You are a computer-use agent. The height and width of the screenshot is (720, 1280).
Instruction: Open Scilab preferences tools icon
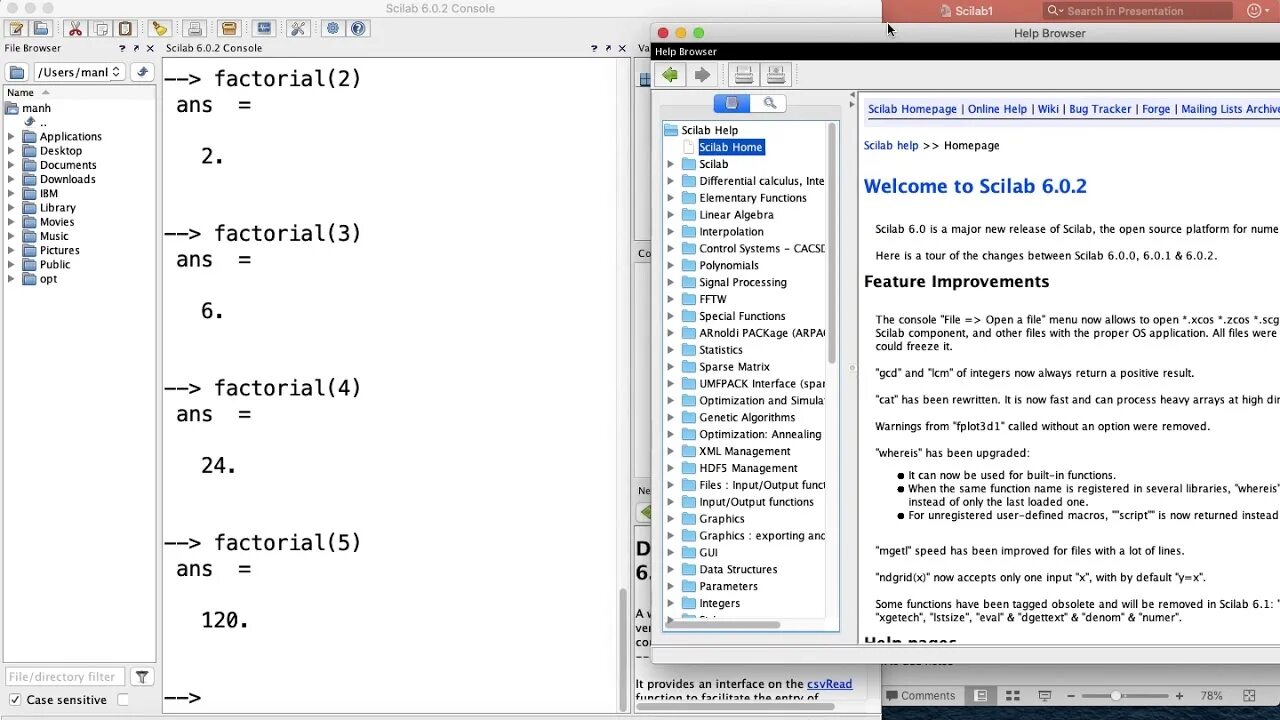pyautogui.click(x=298, y=29)
